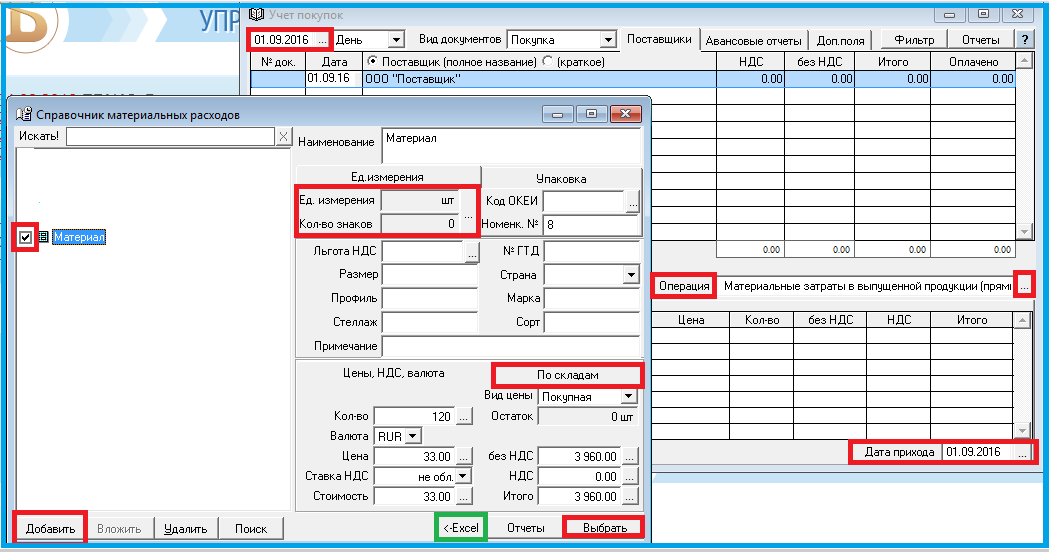Click the Оплачено column header

click(x=973, y=62)
